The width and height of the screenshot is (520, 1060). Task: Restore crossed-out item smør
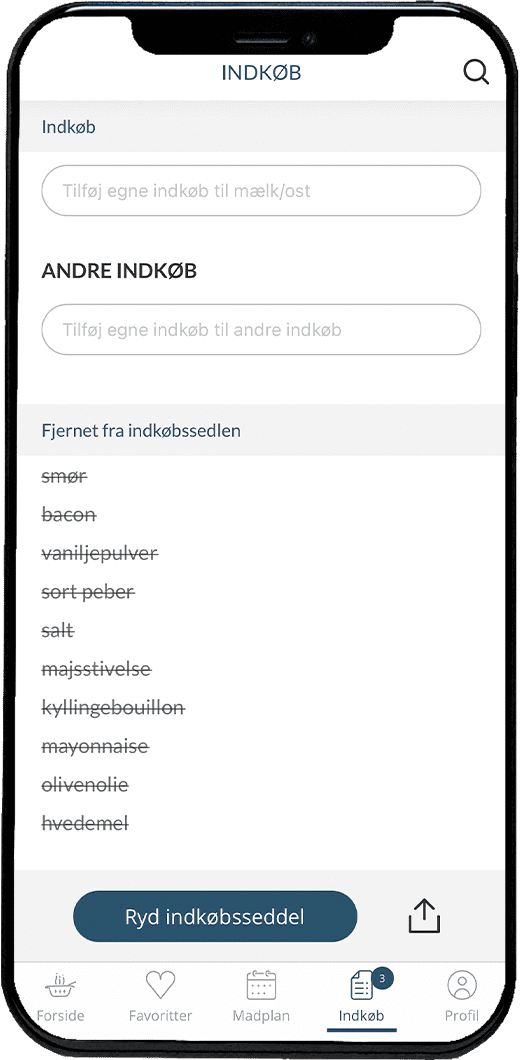64,477
